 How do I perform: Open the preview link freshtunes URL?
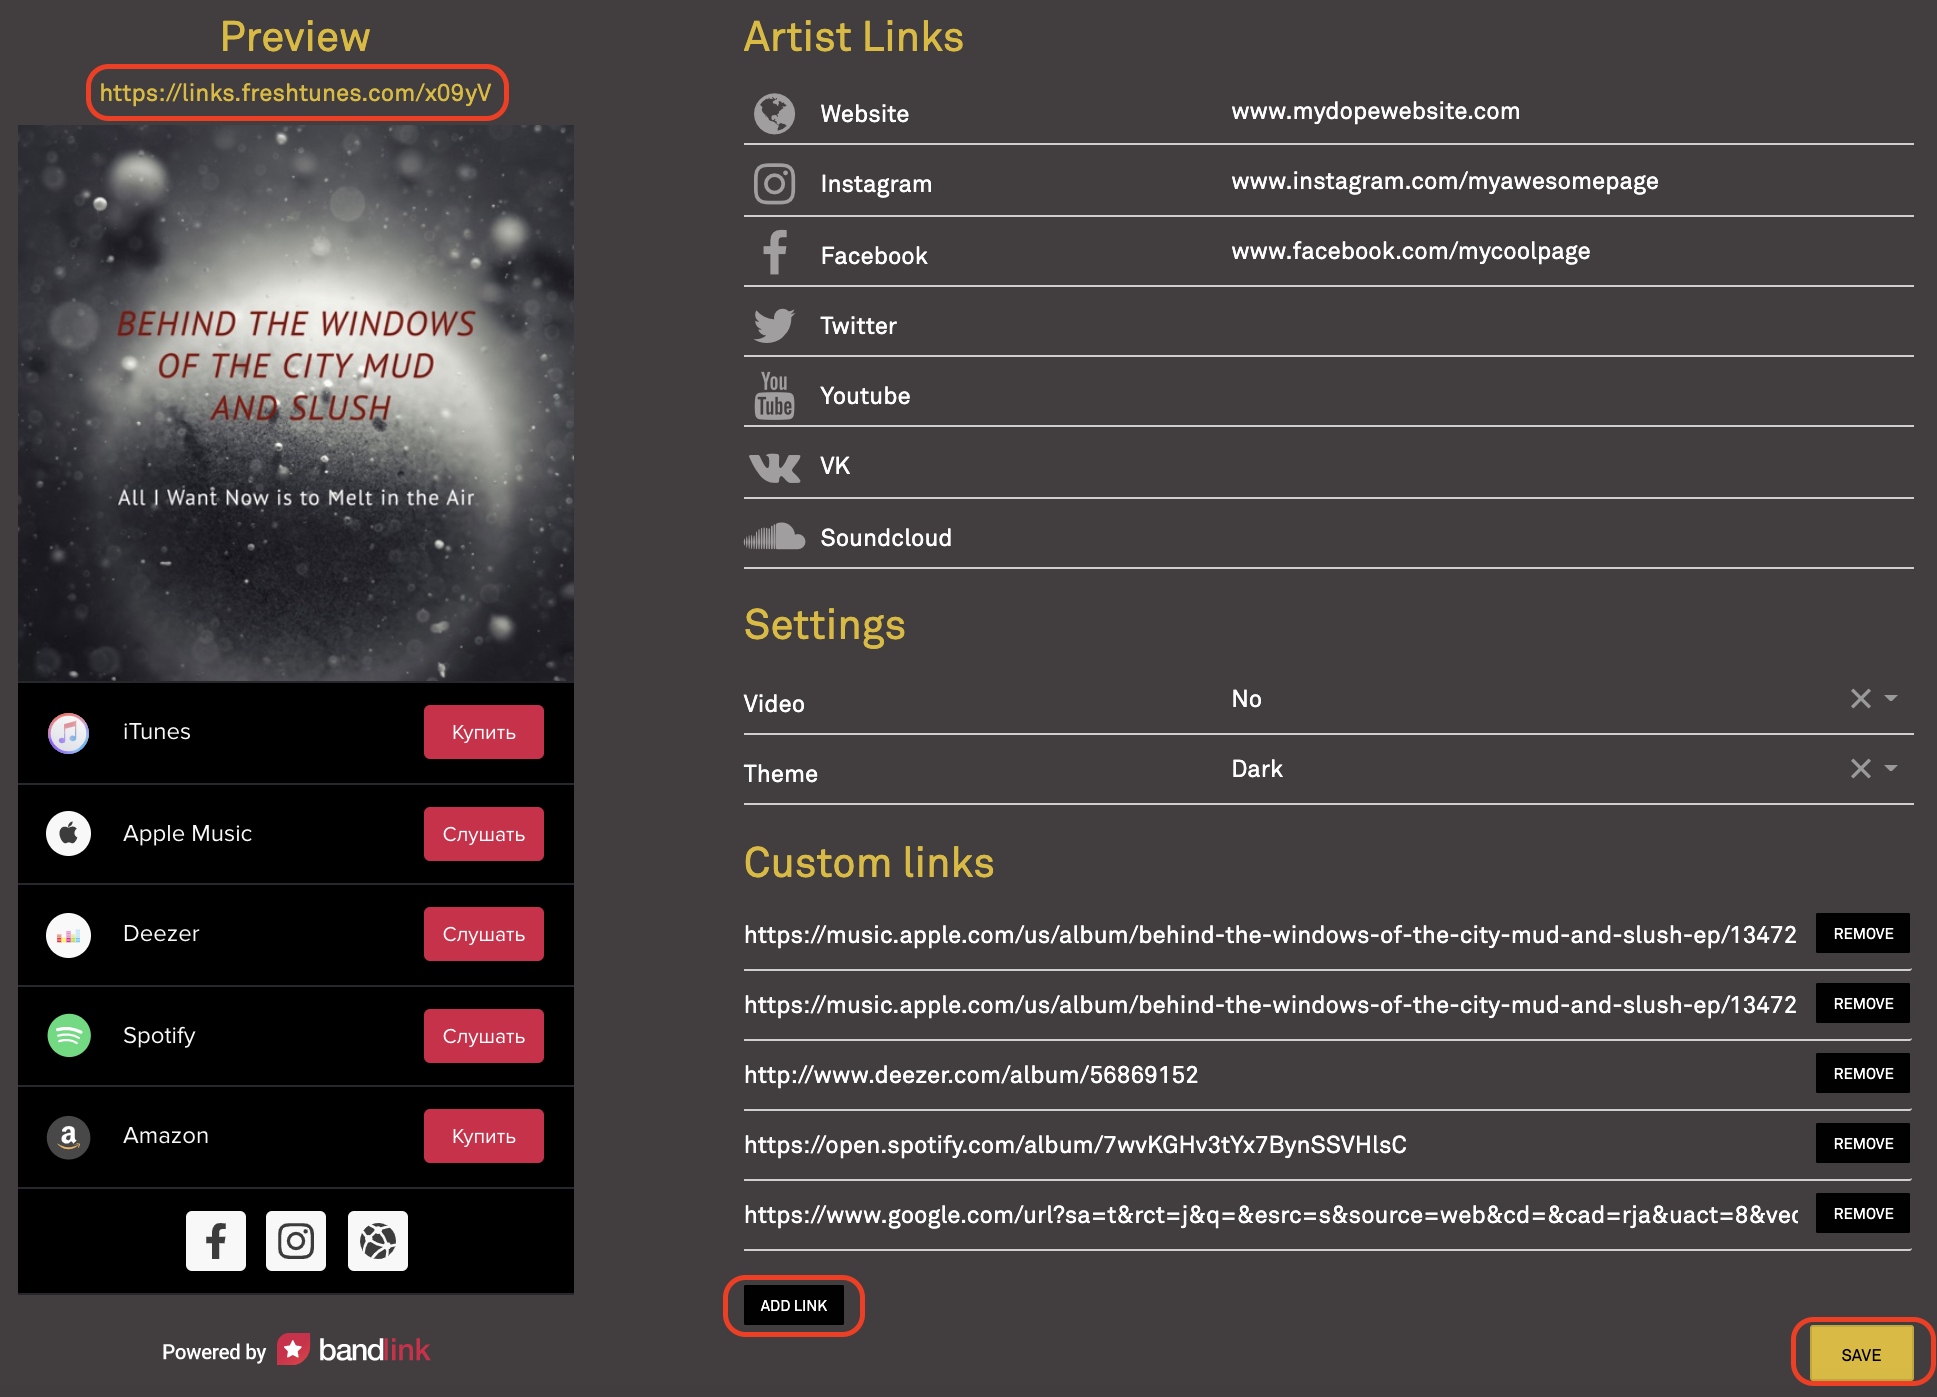coord(296,93)
